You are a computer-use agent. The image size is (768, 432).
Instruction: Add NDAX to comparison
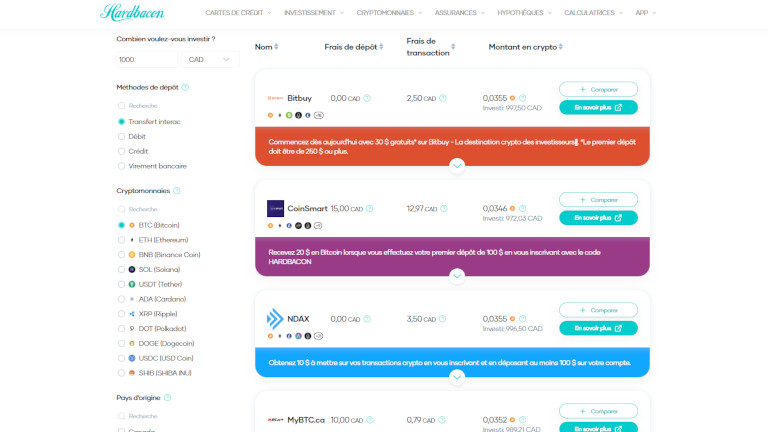598,310
